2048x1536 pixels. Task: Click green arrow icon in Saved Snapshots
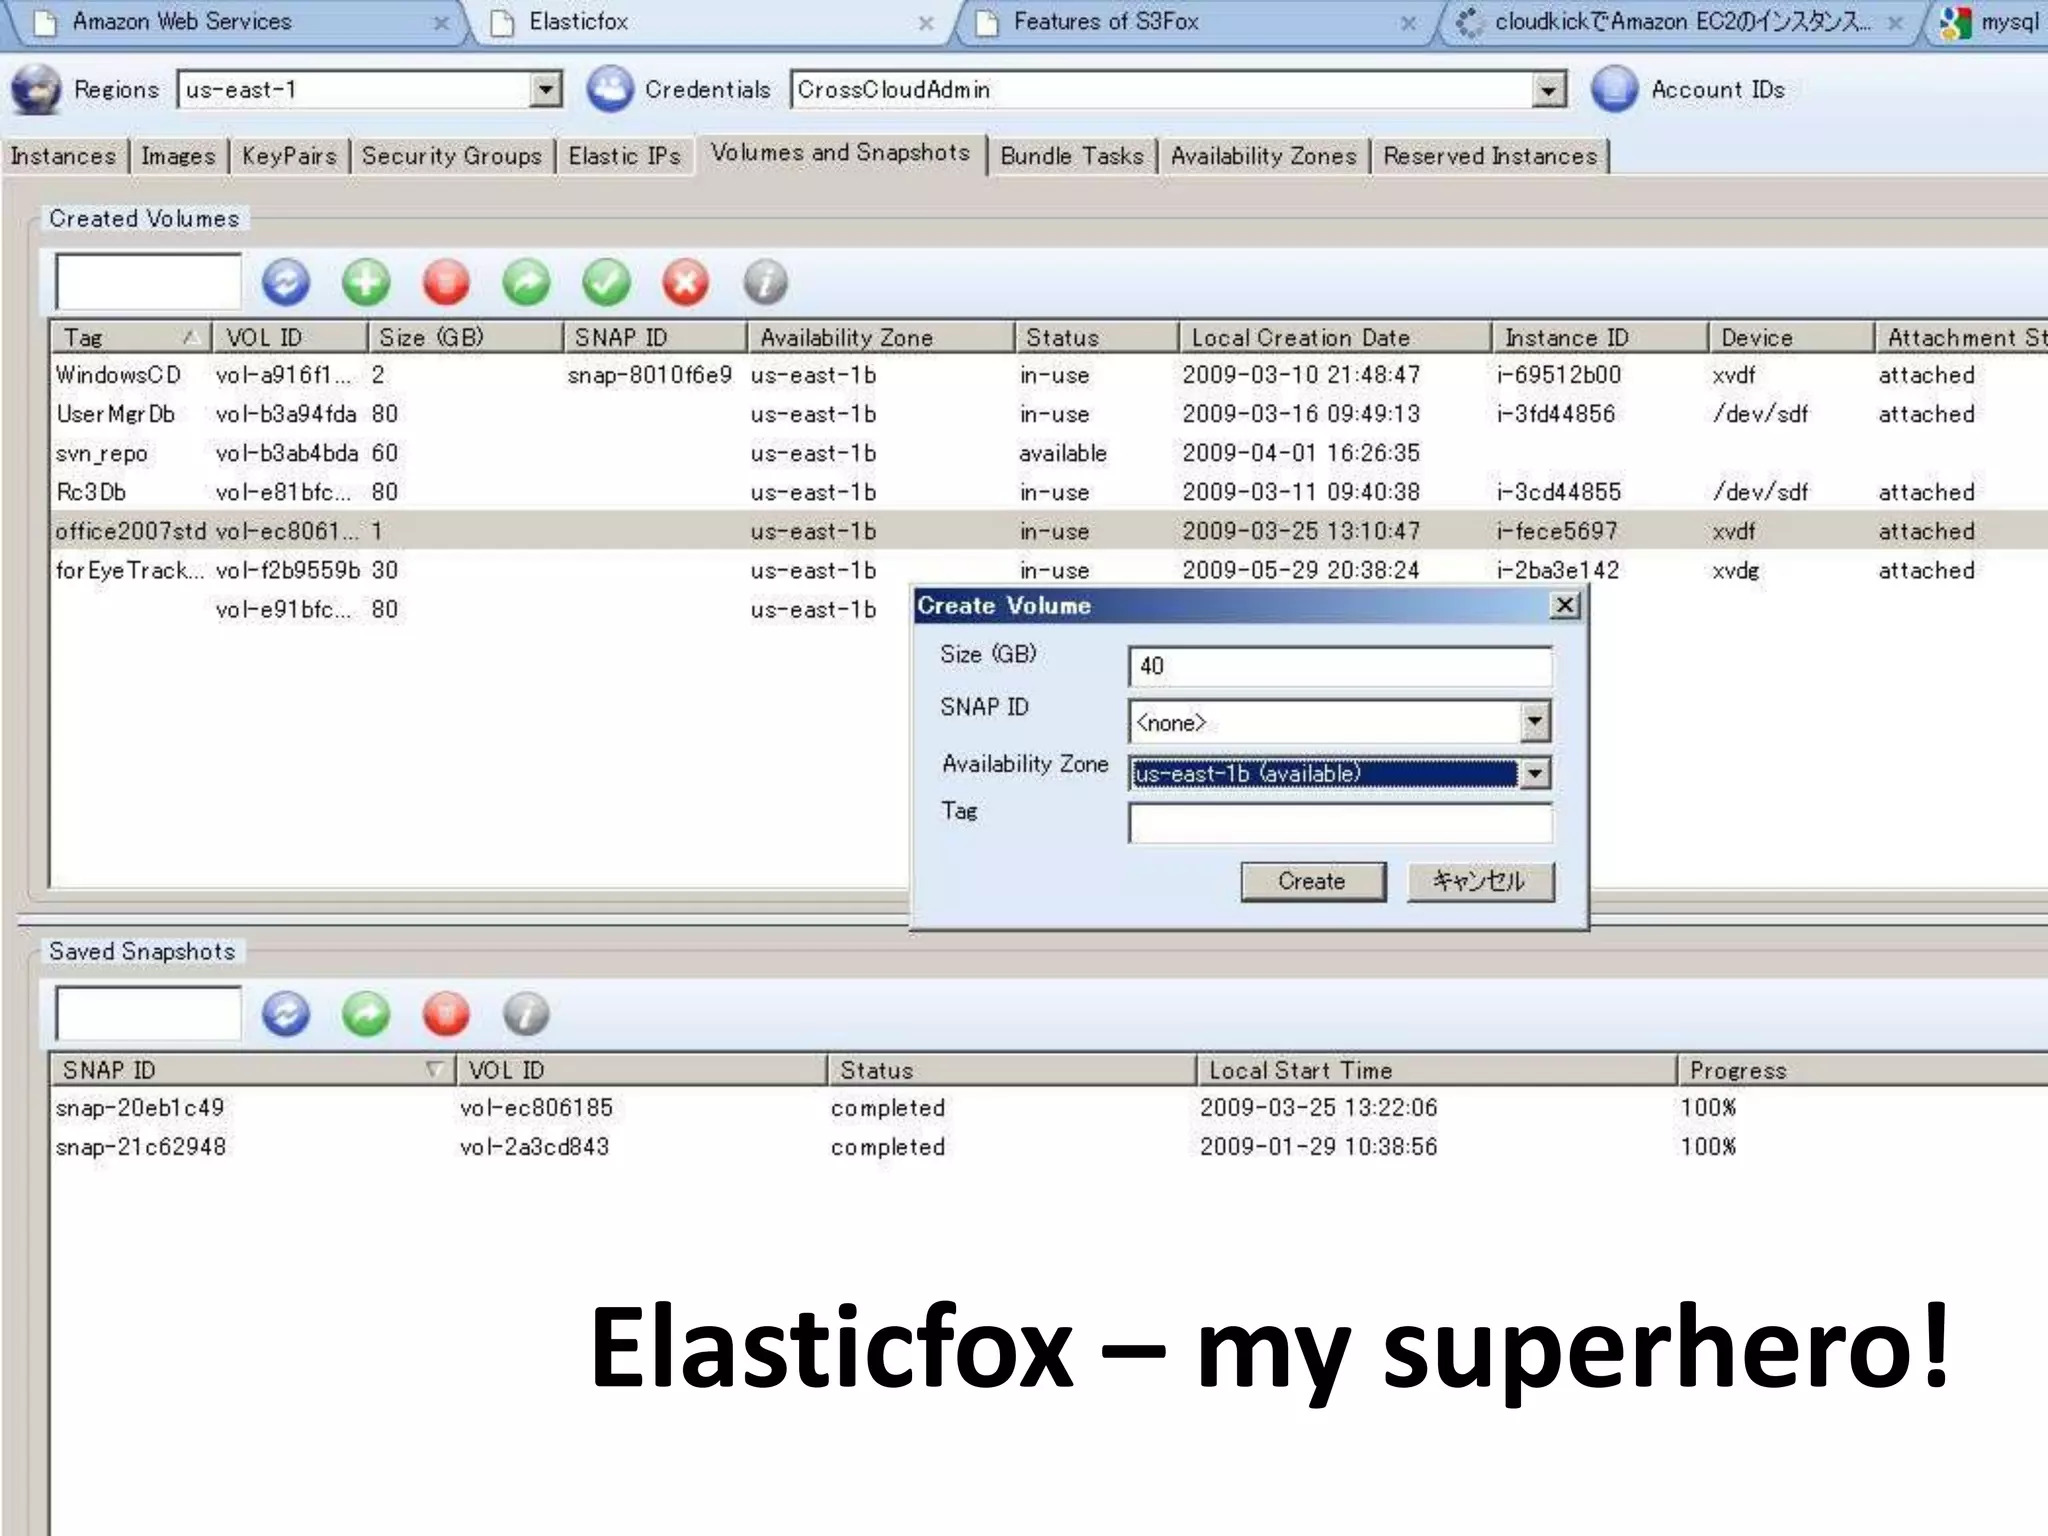[x=366, y=1015]
